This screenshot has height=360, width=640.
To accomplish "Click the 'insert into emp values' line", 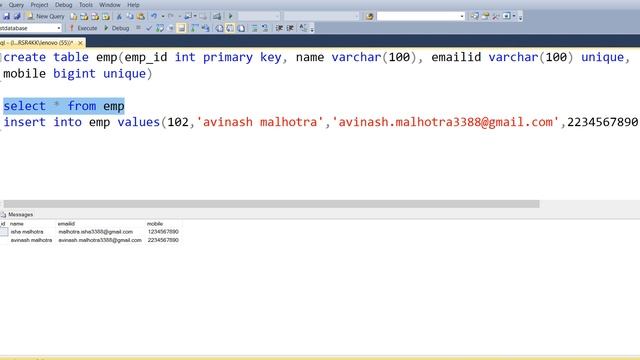I will (x=320, y=122).
